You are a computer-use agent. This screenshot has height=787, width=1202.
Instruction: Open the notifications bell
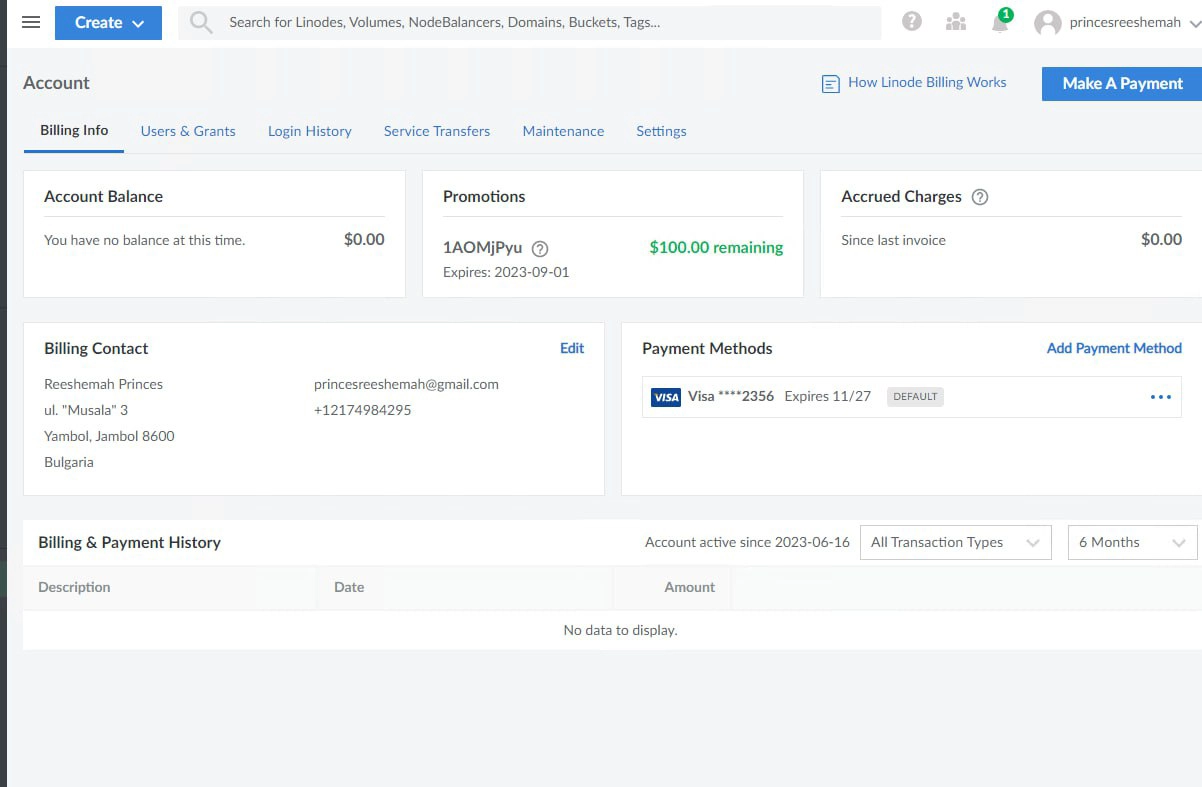999,23
